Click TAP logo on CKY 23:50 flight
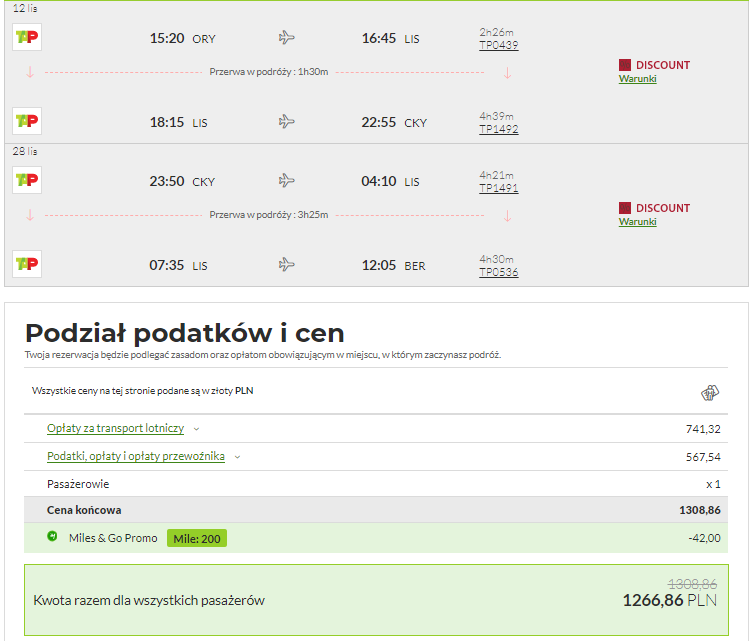This screenshot has height=641, width=751. [27, 180]
